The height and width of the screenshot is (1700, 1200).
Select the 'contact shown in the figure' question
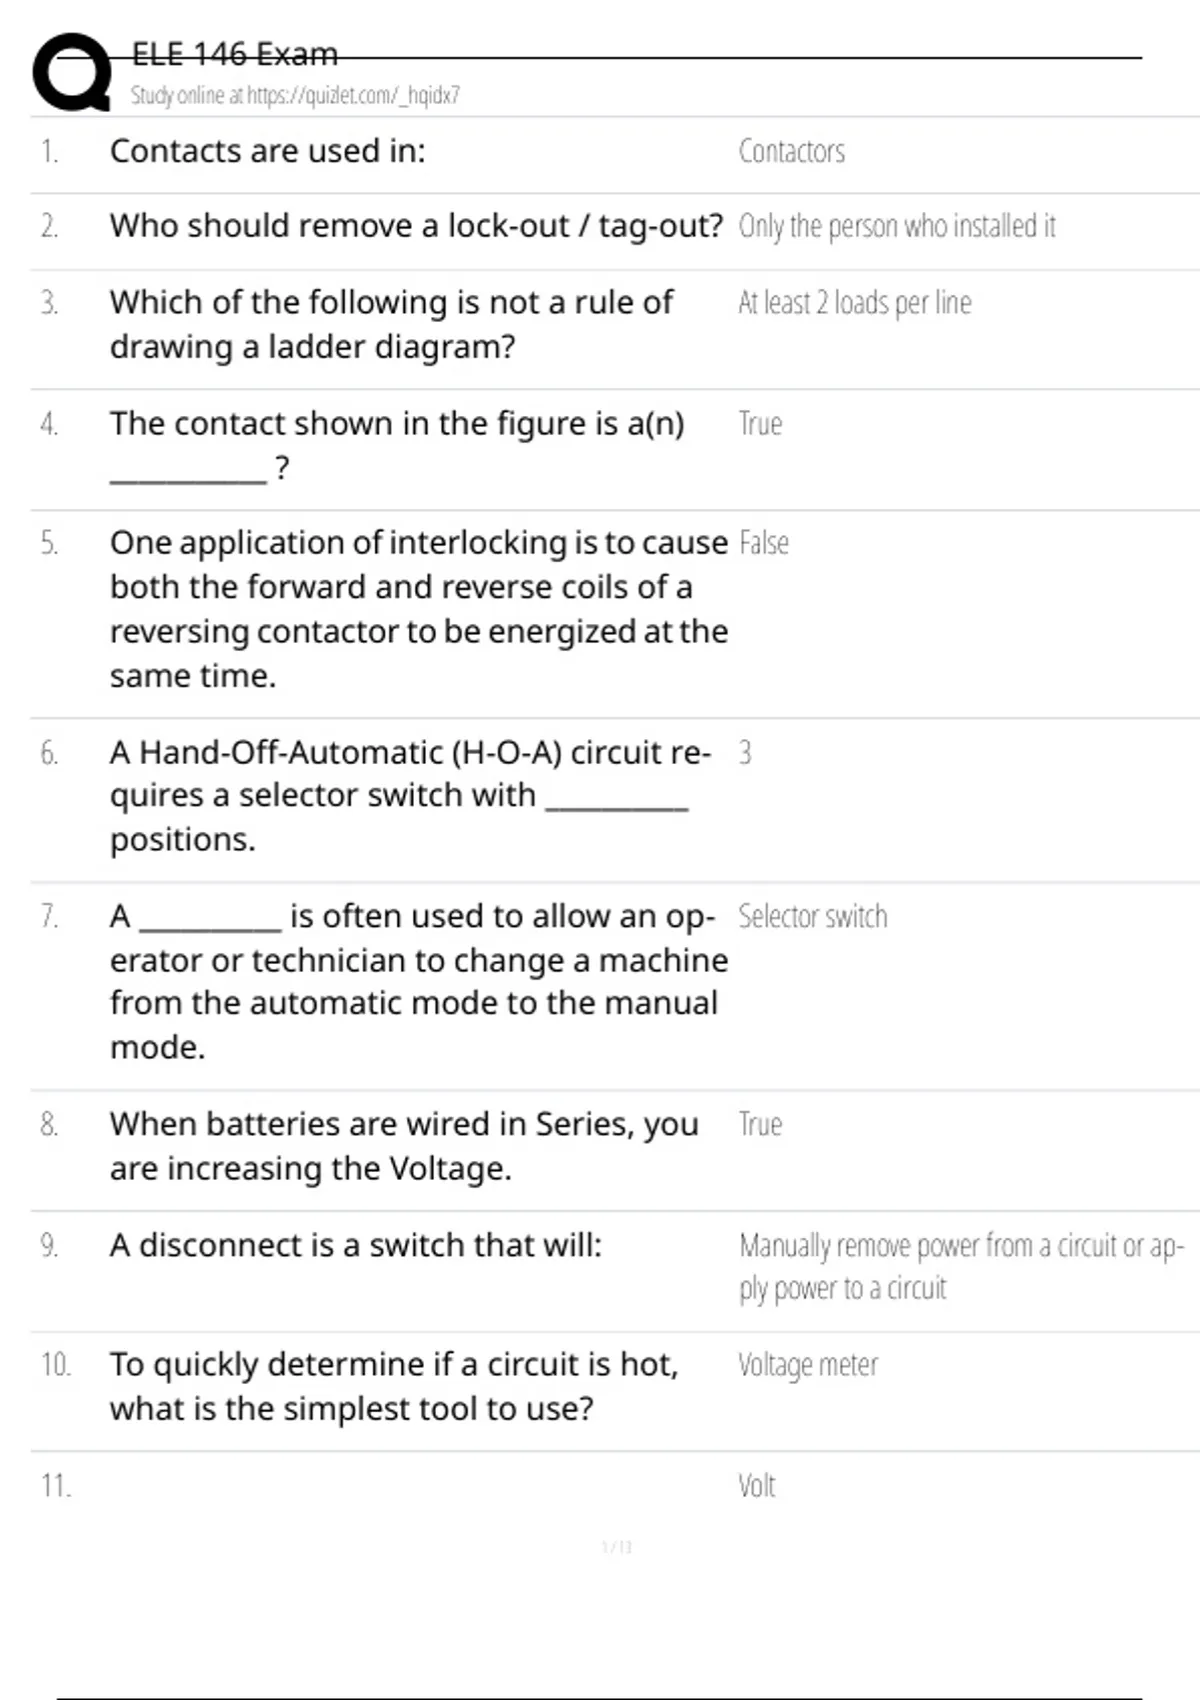[x=397, y=444]
